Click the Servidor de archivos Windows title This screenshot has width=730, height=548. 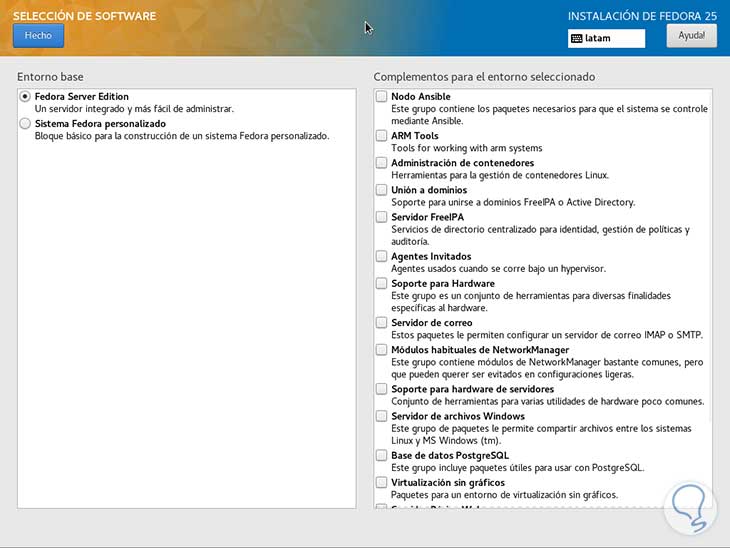458,416
